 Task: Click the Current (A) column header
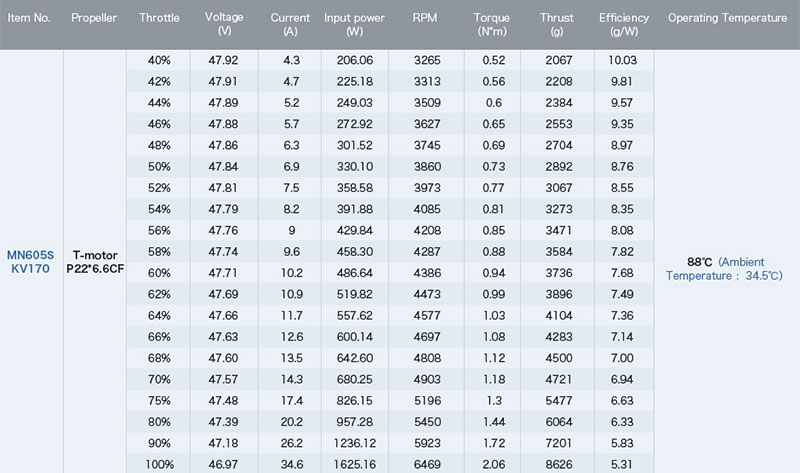[x=290, y=24]
